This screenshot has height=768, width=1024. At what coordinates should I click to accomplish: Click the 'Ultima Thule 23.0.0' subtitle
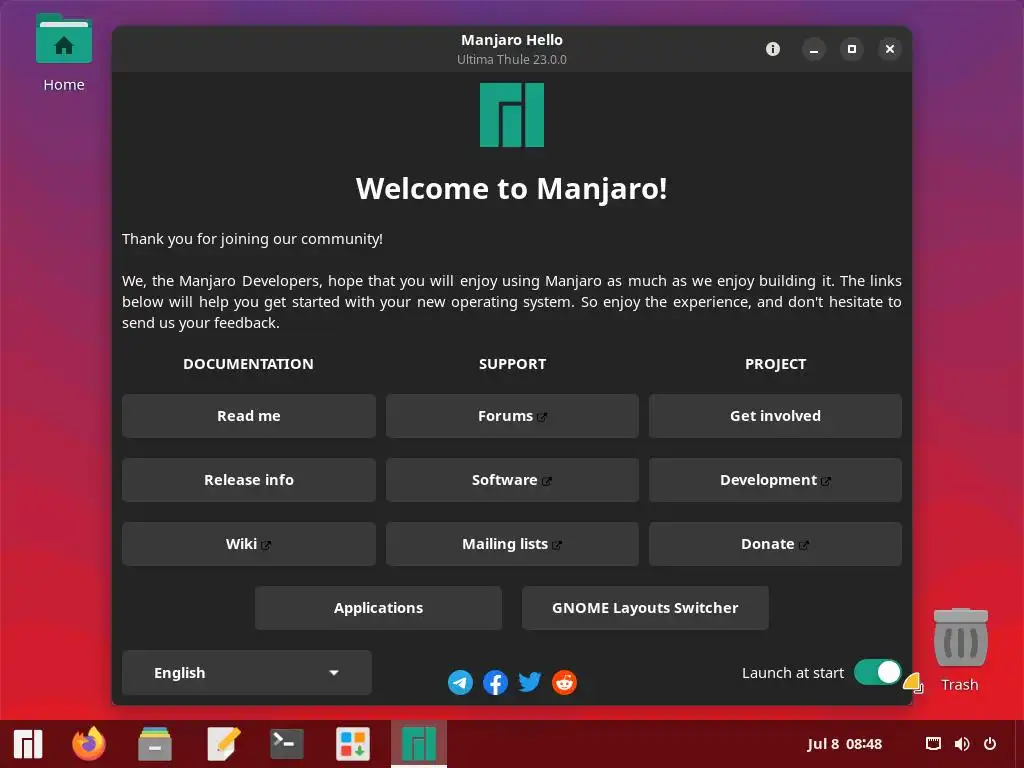pos(512,59)
